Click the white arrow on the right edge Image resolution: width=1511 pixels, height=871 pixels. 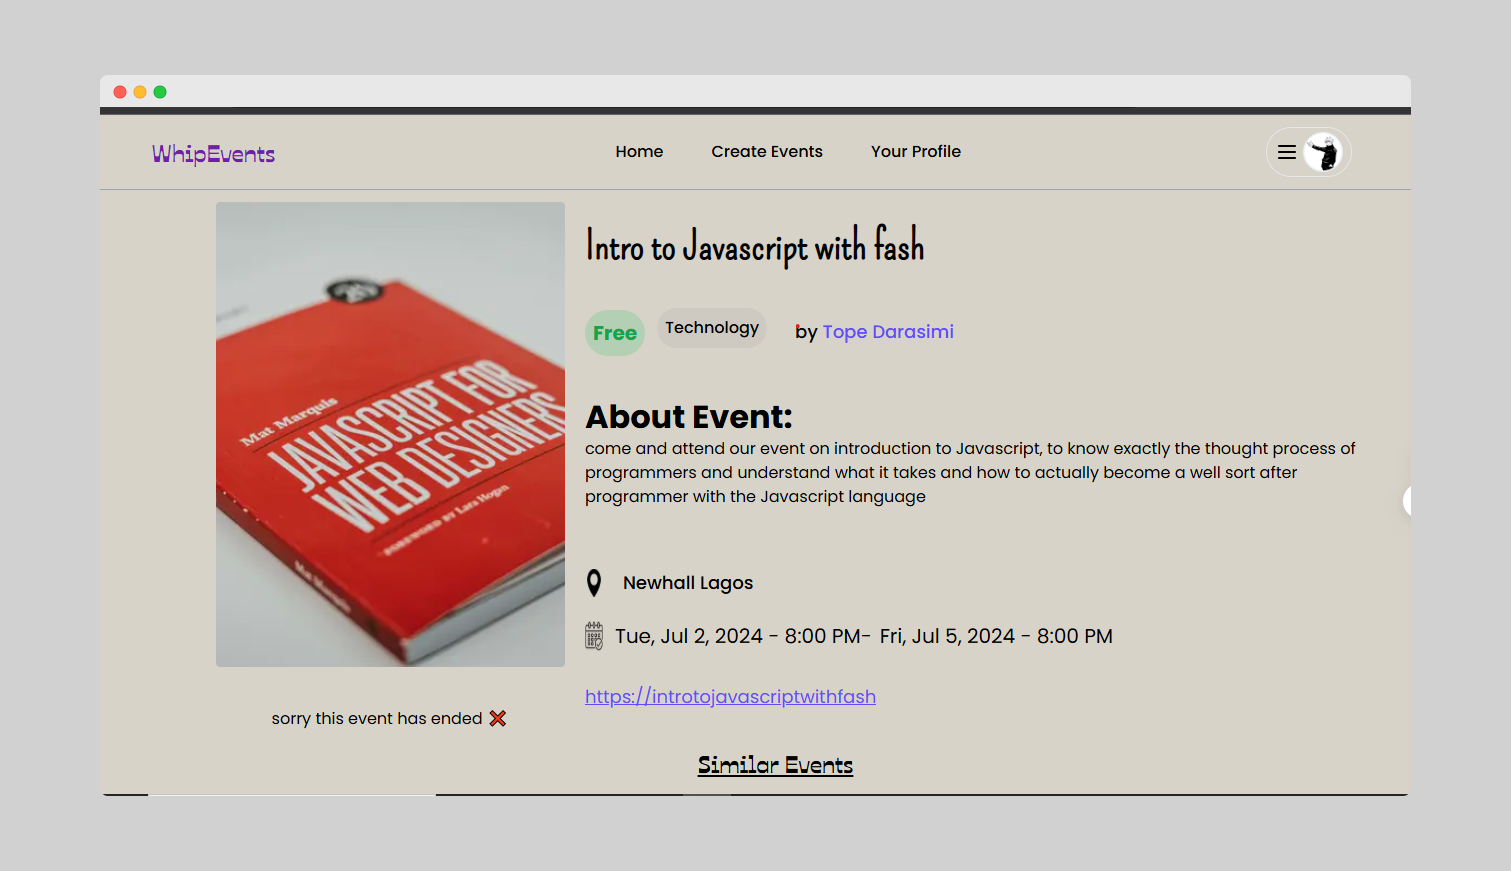(1406, 502)
